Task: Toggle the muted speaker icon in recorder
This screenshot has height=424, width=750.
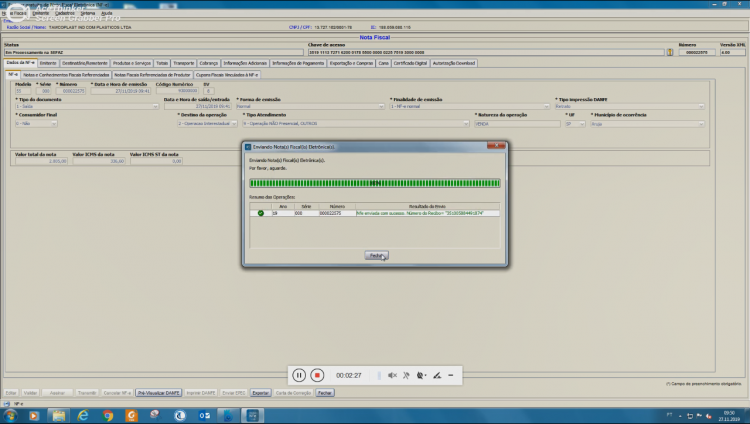Action: pos(392,376)
